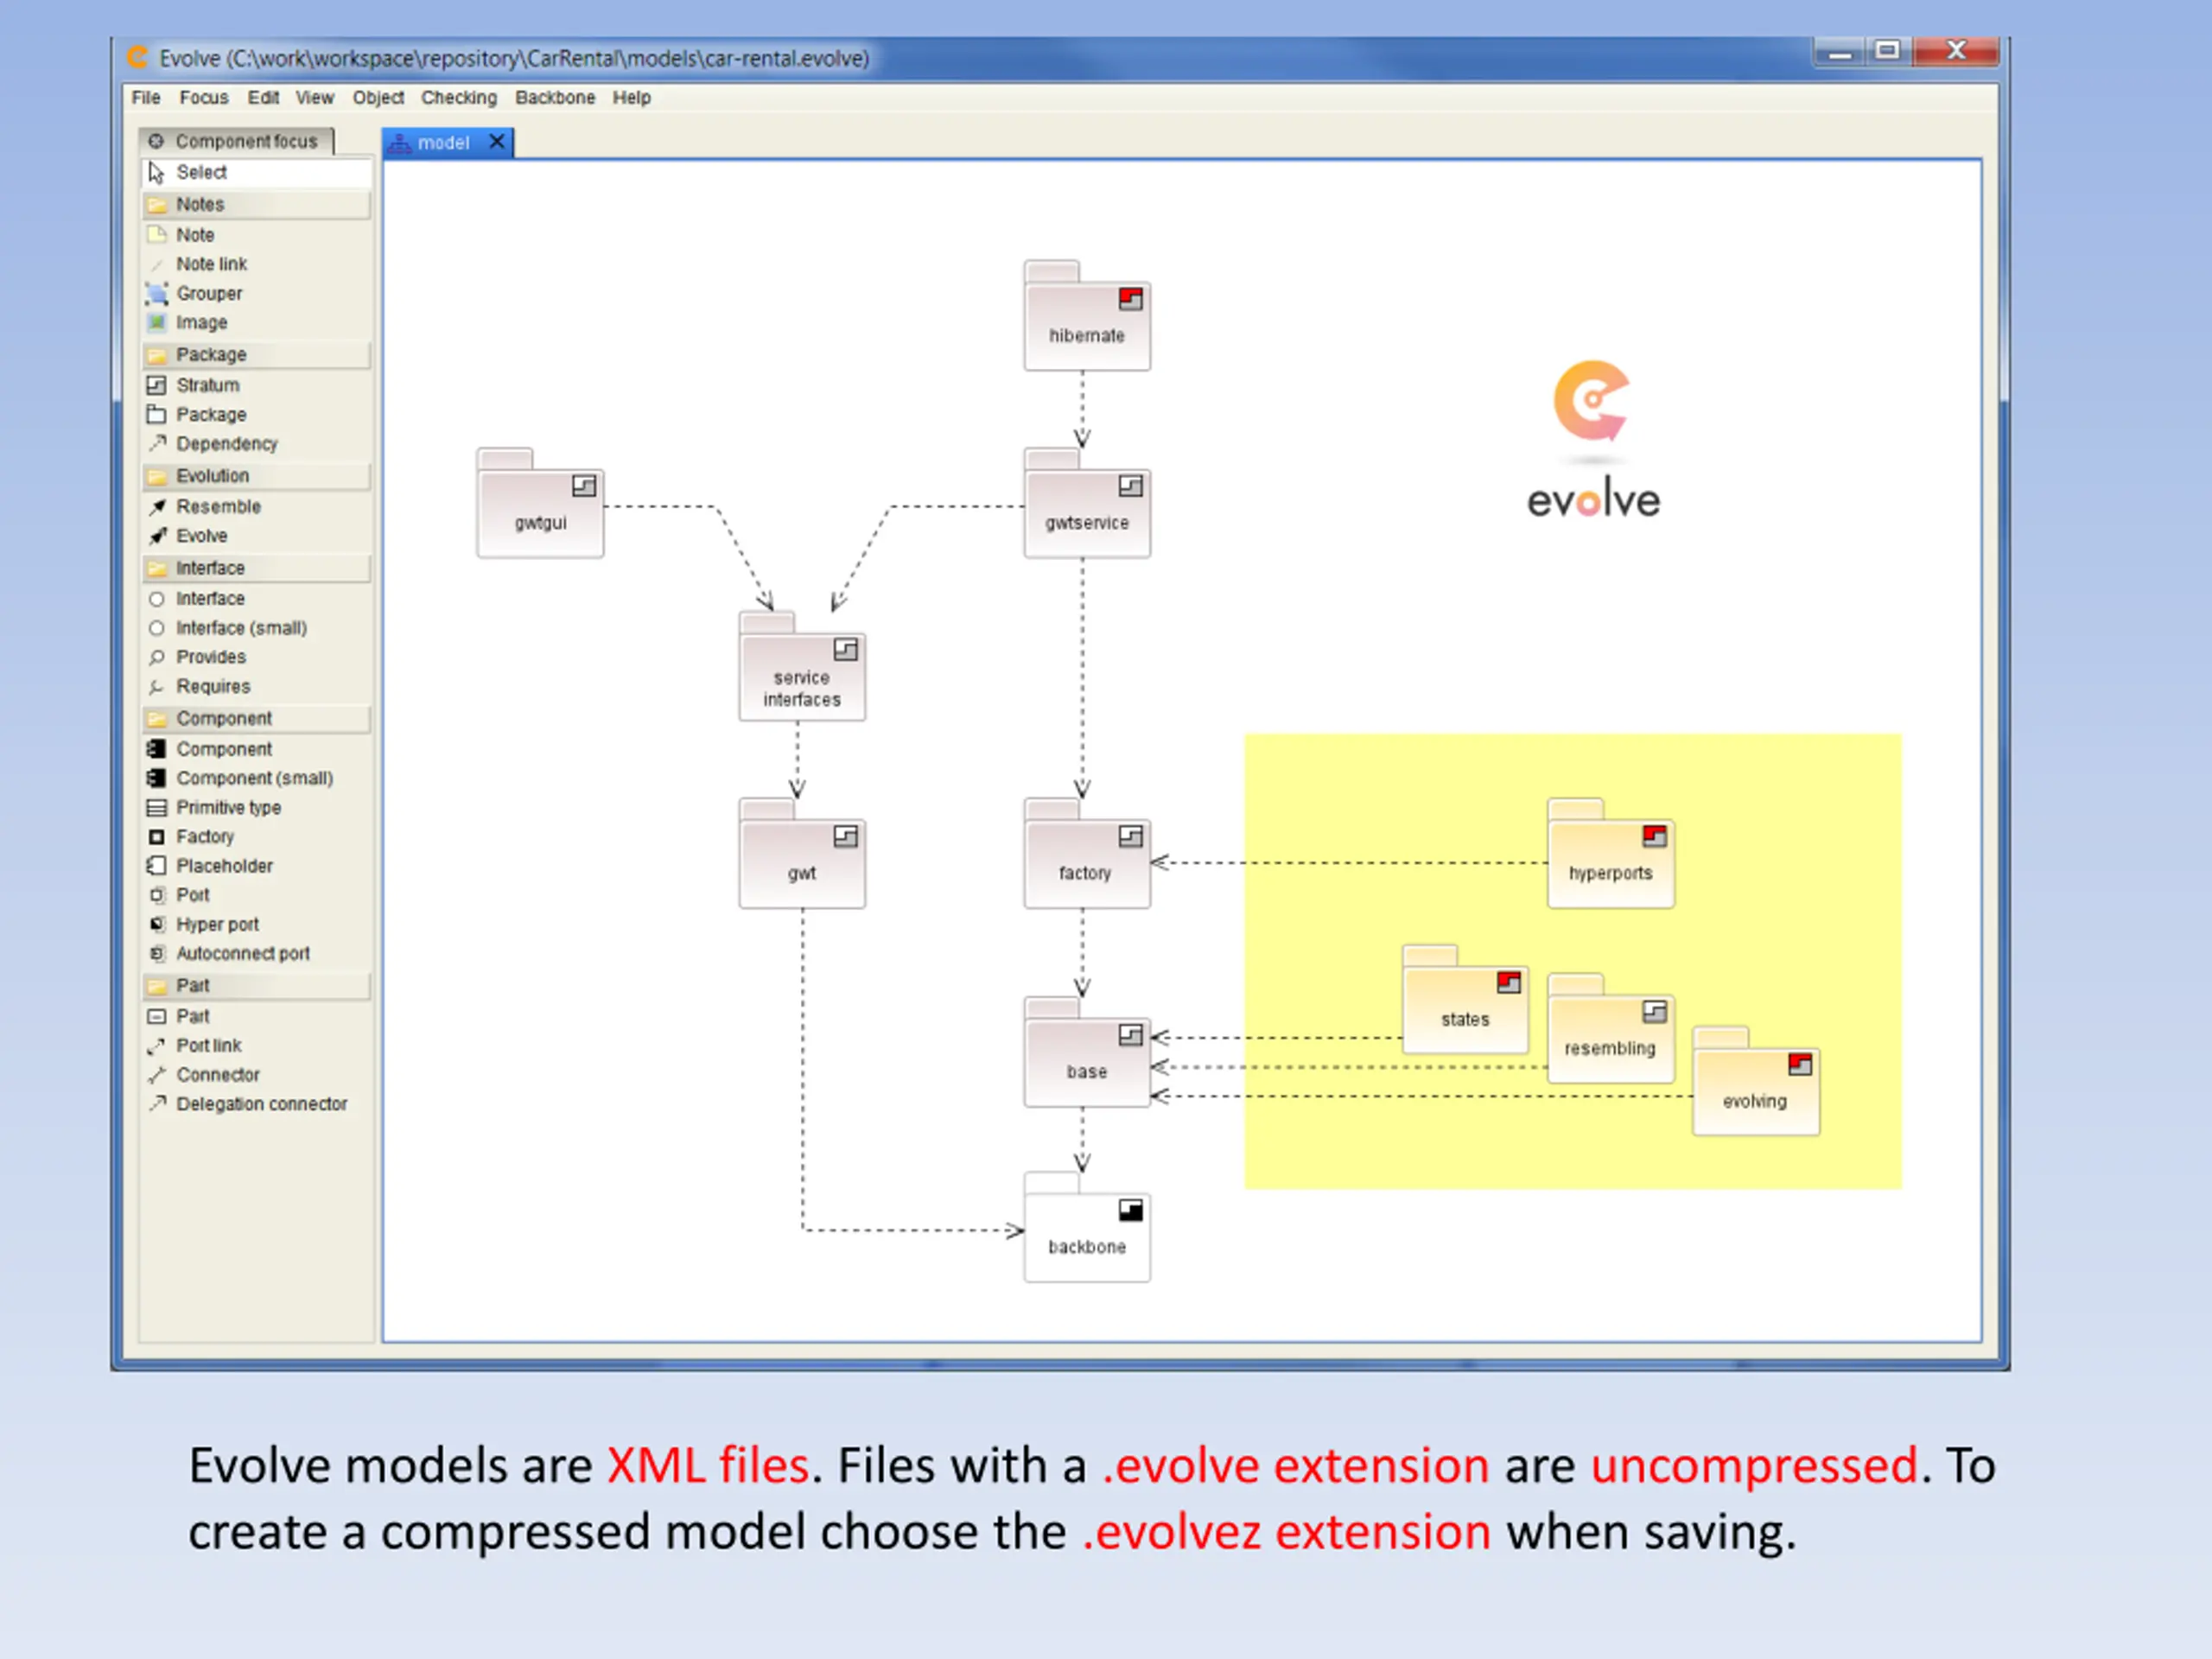Select the Grouper tool icon
2212x1659 pixels.
pyautogui.click(x=157, y=293)
